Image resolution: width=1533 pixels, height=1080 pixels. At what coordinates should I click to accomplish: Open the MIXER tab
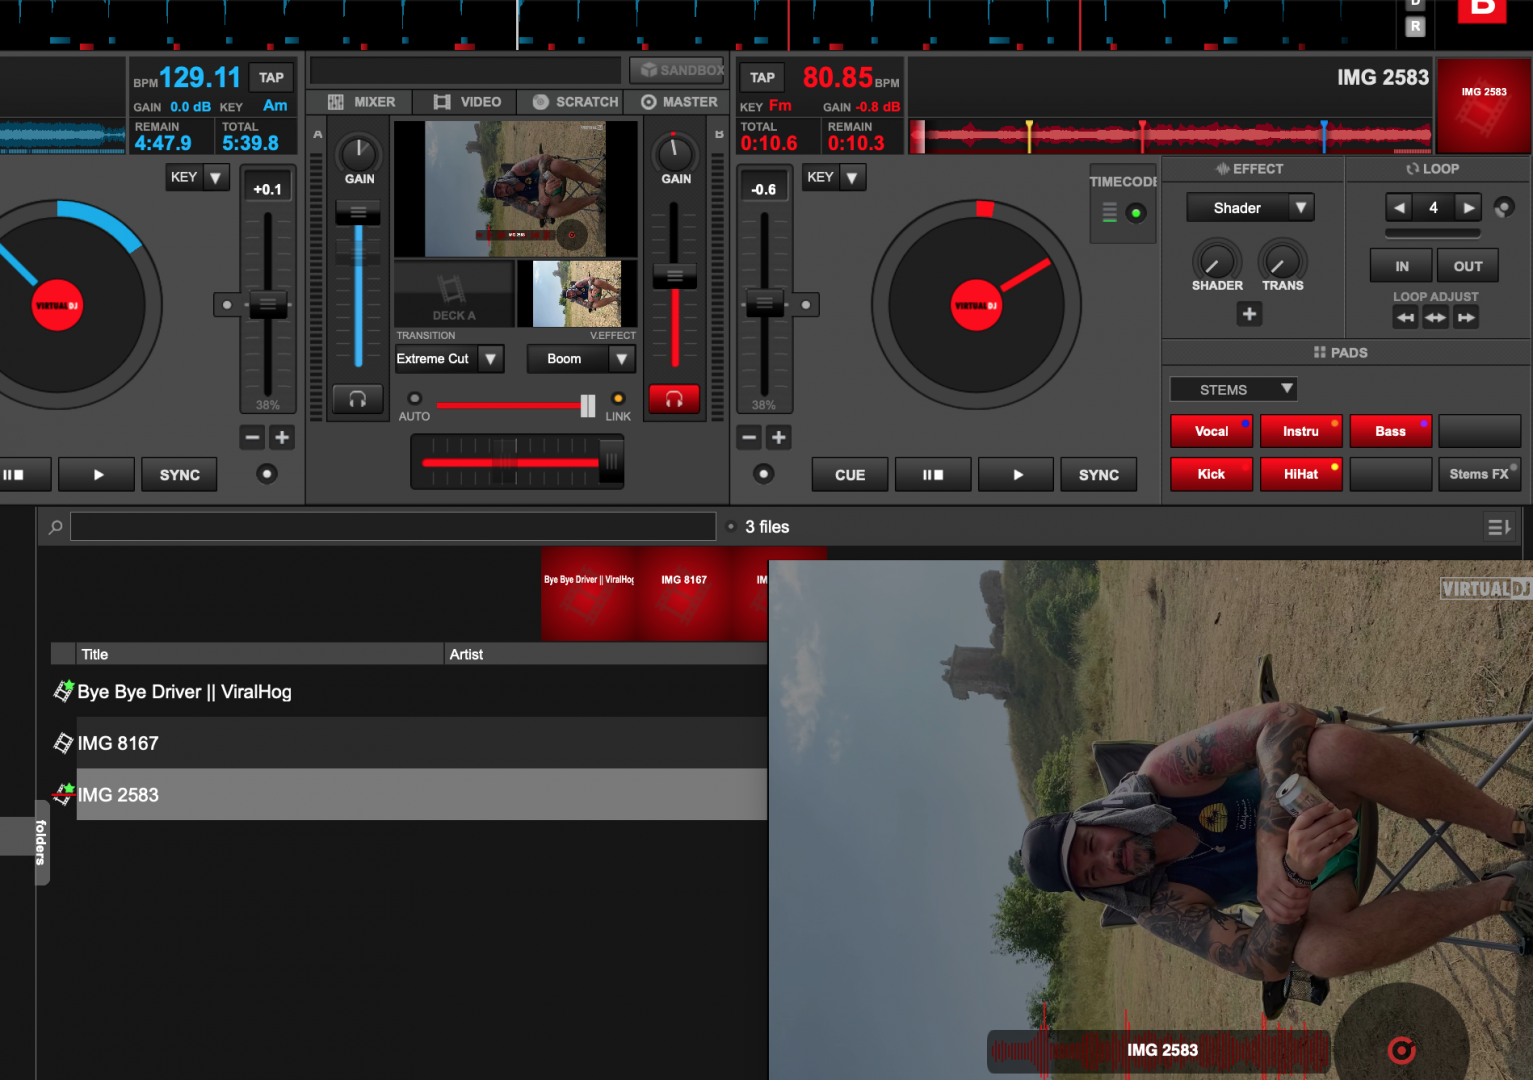click(361, 102)
